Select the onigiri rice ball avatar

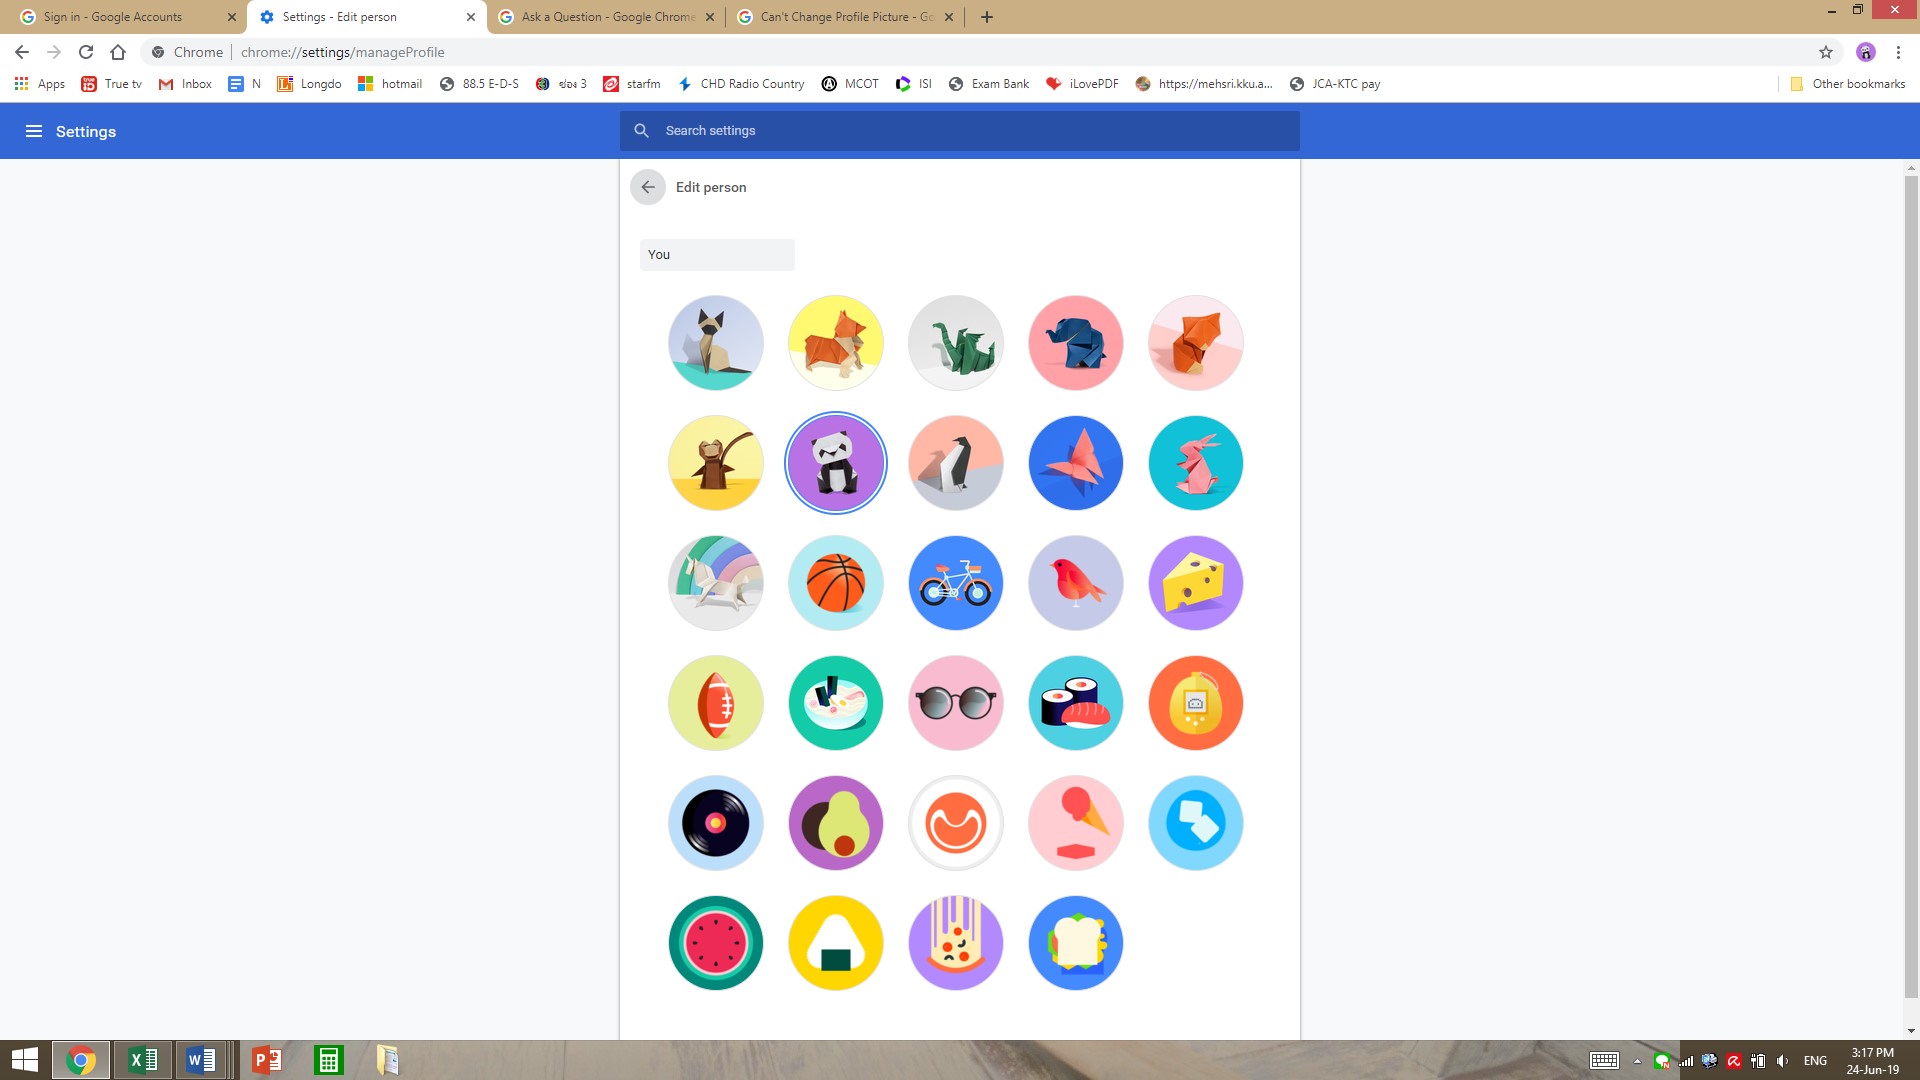pos(835,942)
